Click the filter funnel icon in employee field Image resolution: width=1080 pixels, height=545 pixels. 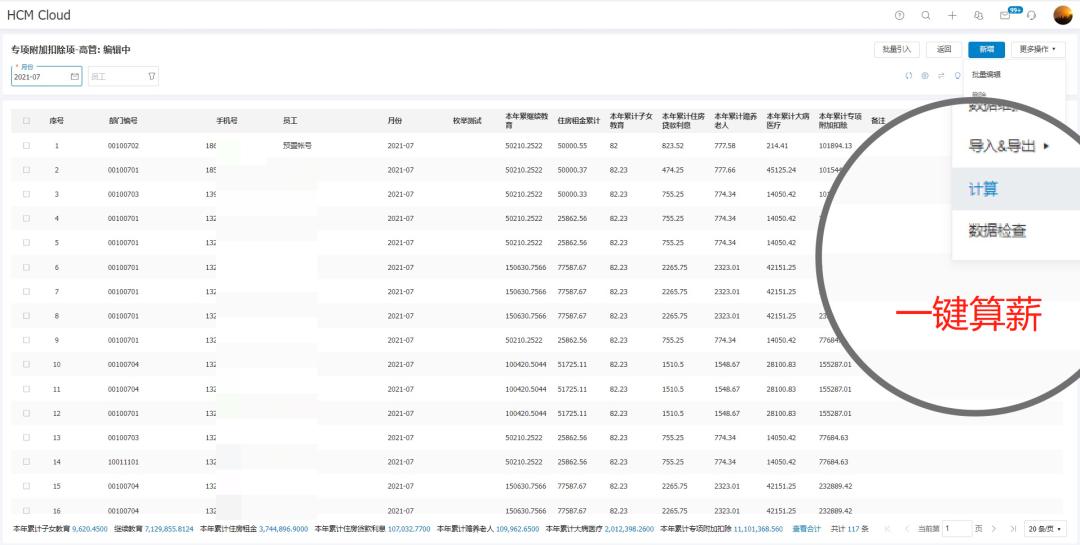[x=152, y=76]
